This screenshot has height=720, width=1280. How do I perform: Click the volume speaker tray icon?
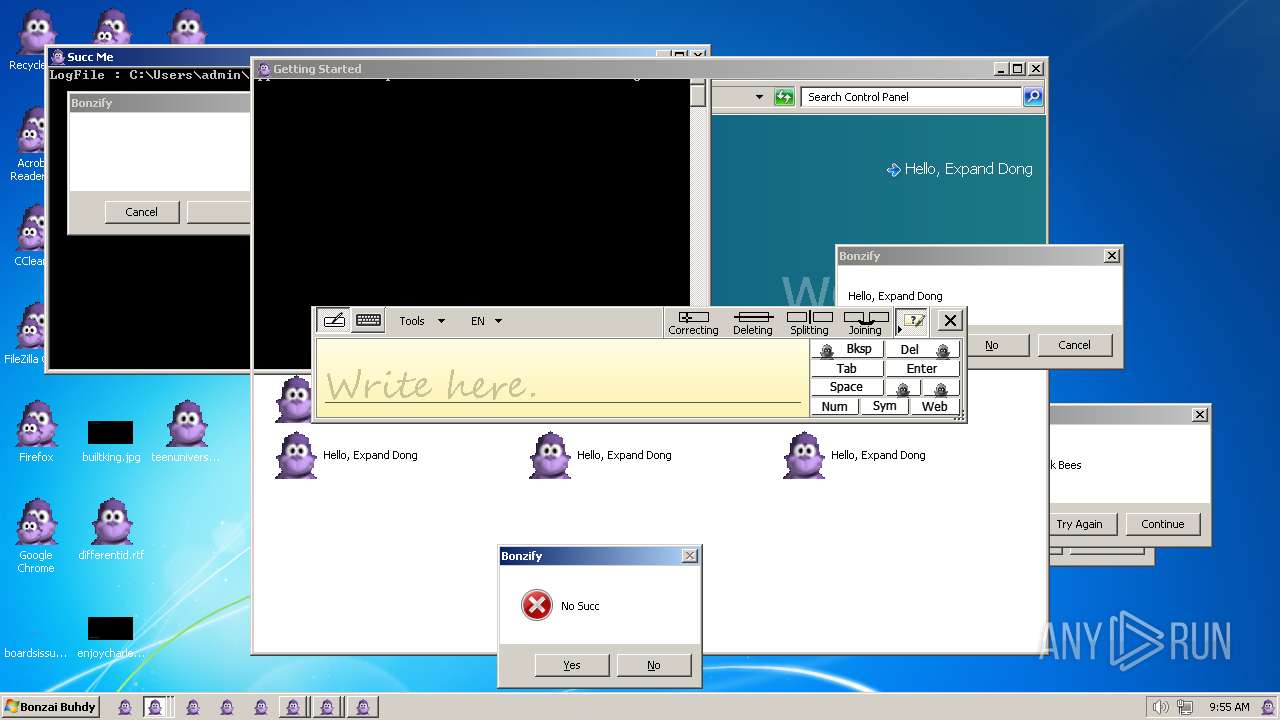click(x=1160, y=707)
